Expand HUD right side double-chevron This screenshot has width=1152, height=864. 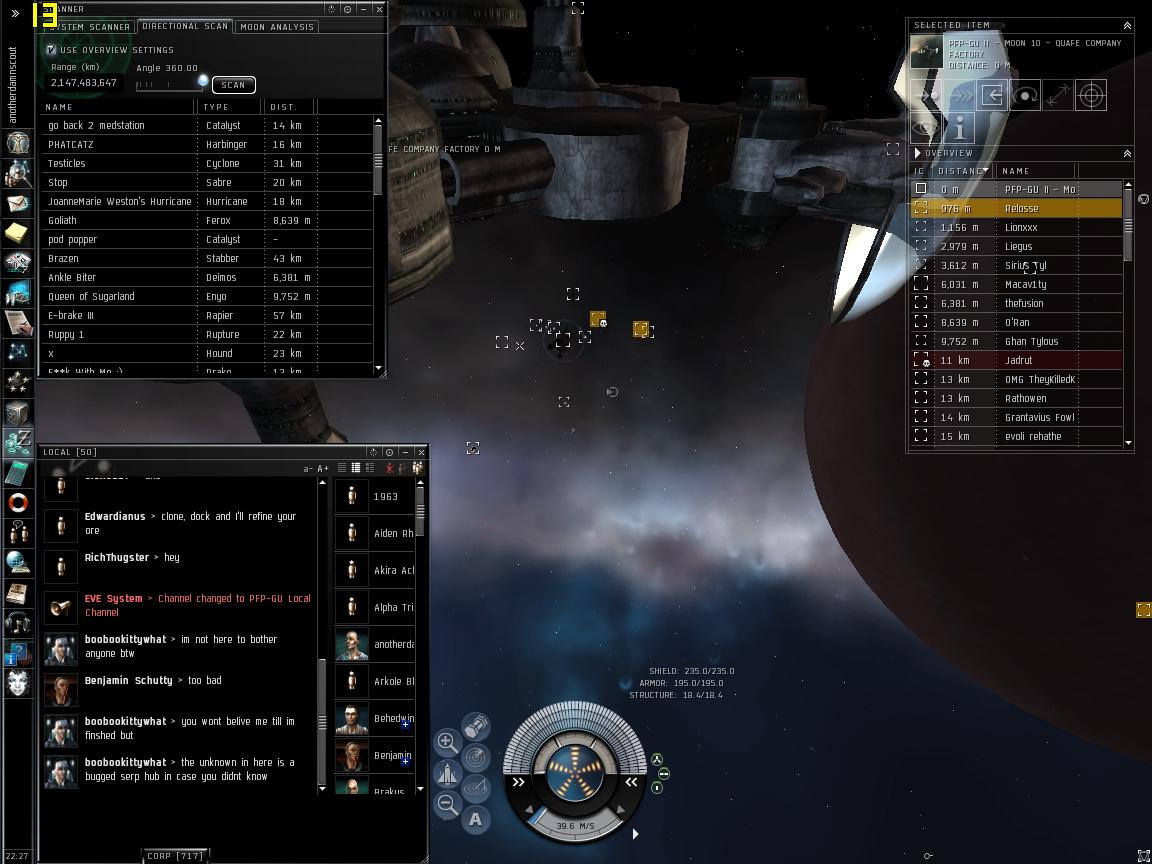[630, 782]
